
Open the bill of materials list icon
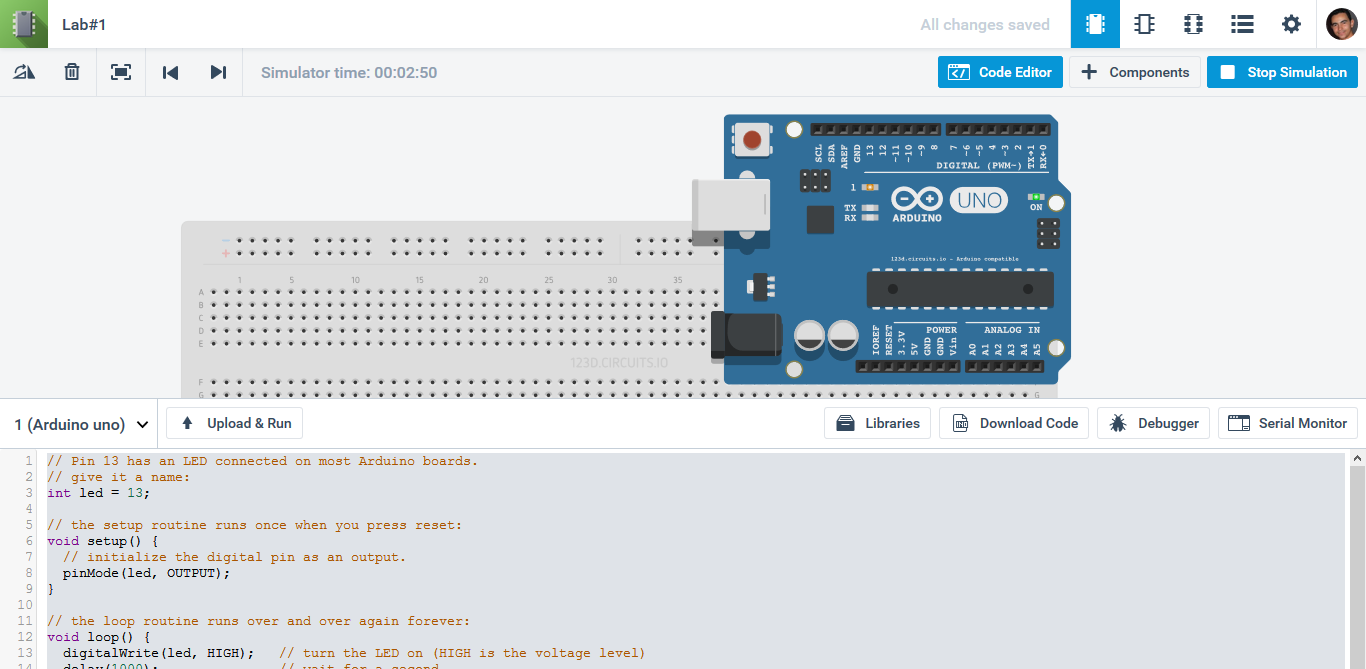tap(1242, 24)
